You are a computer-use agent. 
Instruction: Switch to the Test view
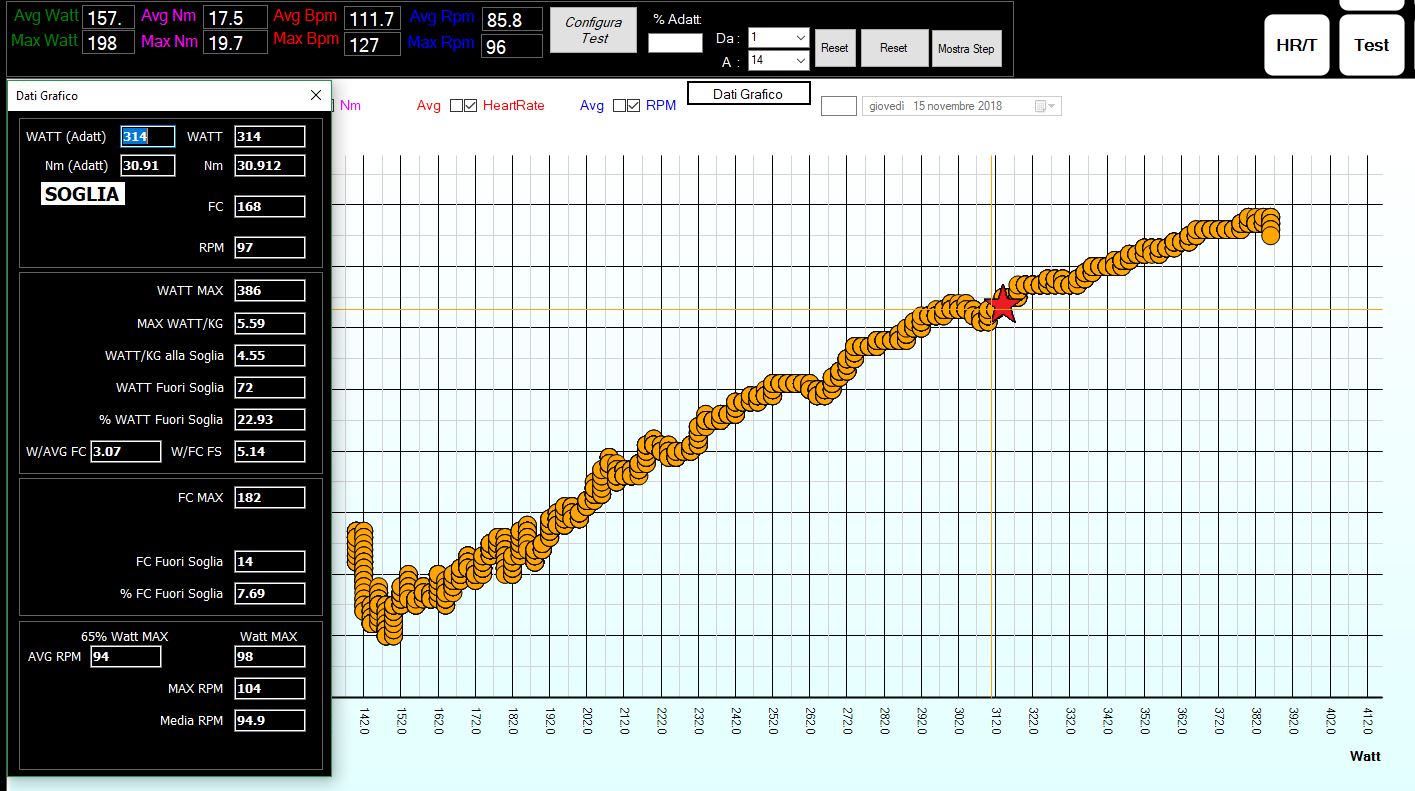(1371, 45)
